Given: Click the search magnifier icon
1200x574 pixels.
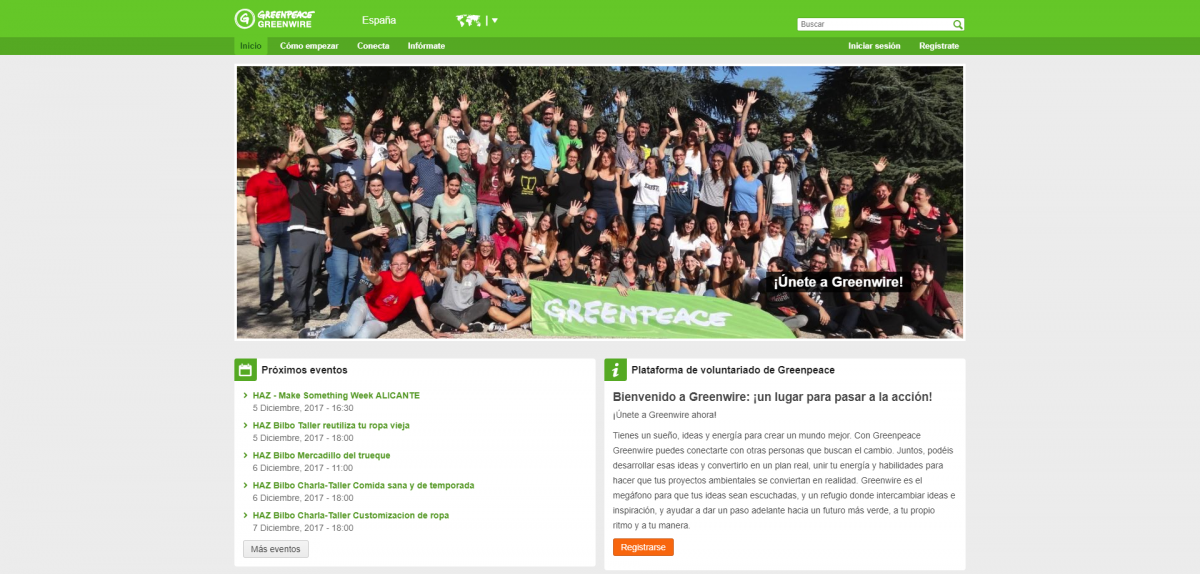Looking at the screenshot, I should coord(957,24).
